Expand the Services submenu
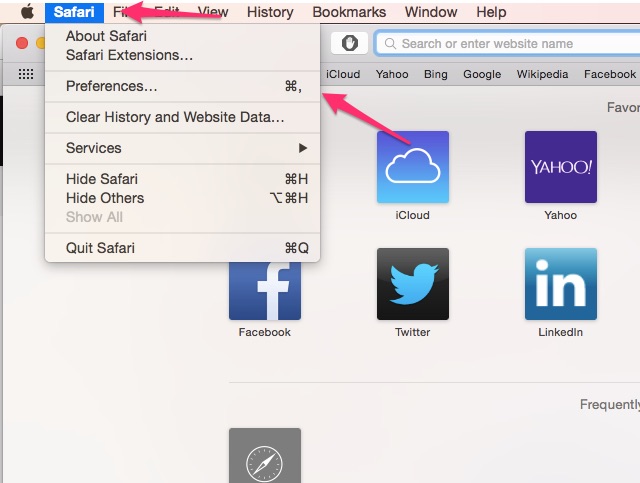The width and height of the screenshot is (640, 483). point(182,148)
